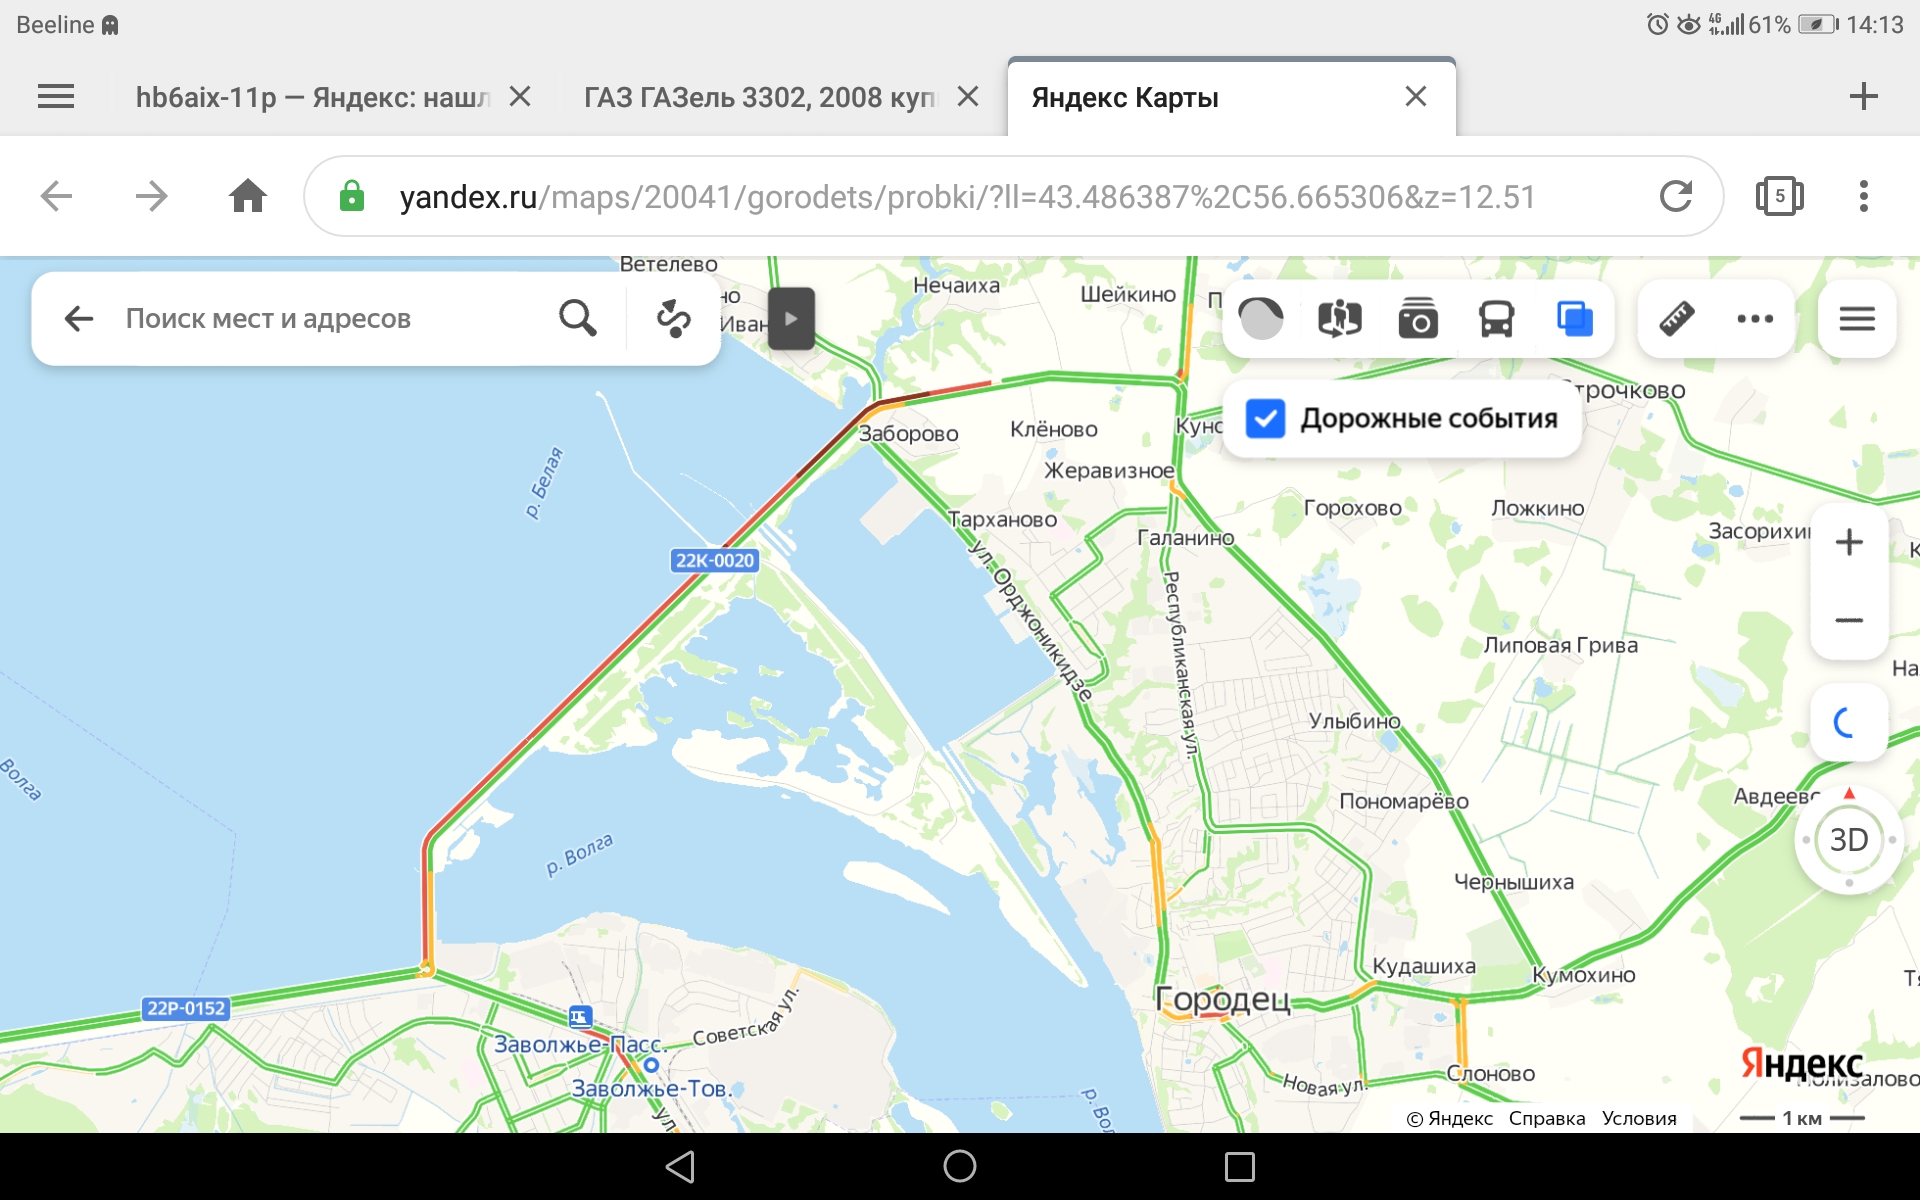Screen dimensions: 1920x1200
Task: Toggle 3D map tilt mode
Action: [1849, 840]
